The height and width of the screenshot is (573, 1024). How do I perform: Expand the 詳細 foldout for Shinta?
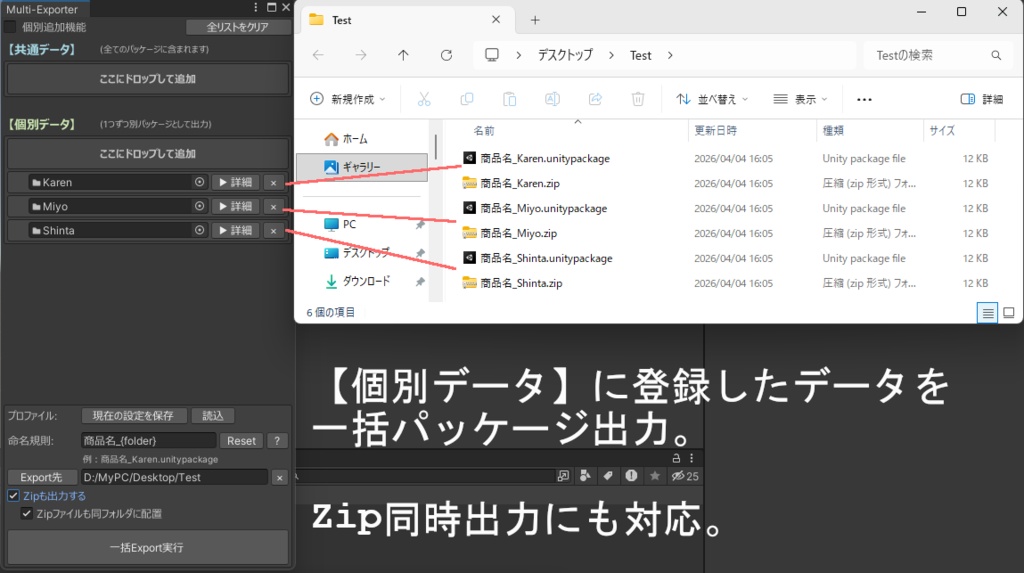(x=235, y=230)
